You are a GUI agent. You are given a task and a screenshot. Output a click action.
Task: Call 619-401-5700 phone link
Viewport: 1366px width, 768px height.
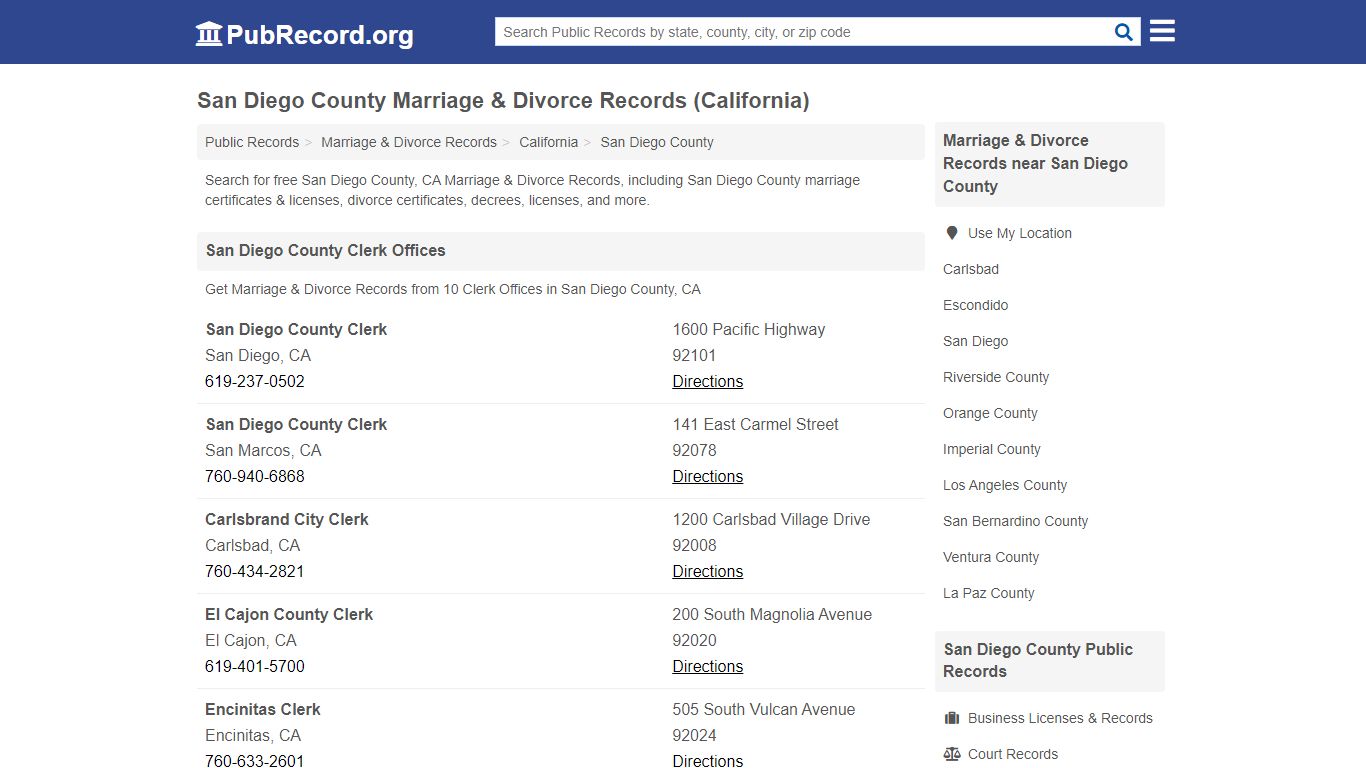(255, 666)
